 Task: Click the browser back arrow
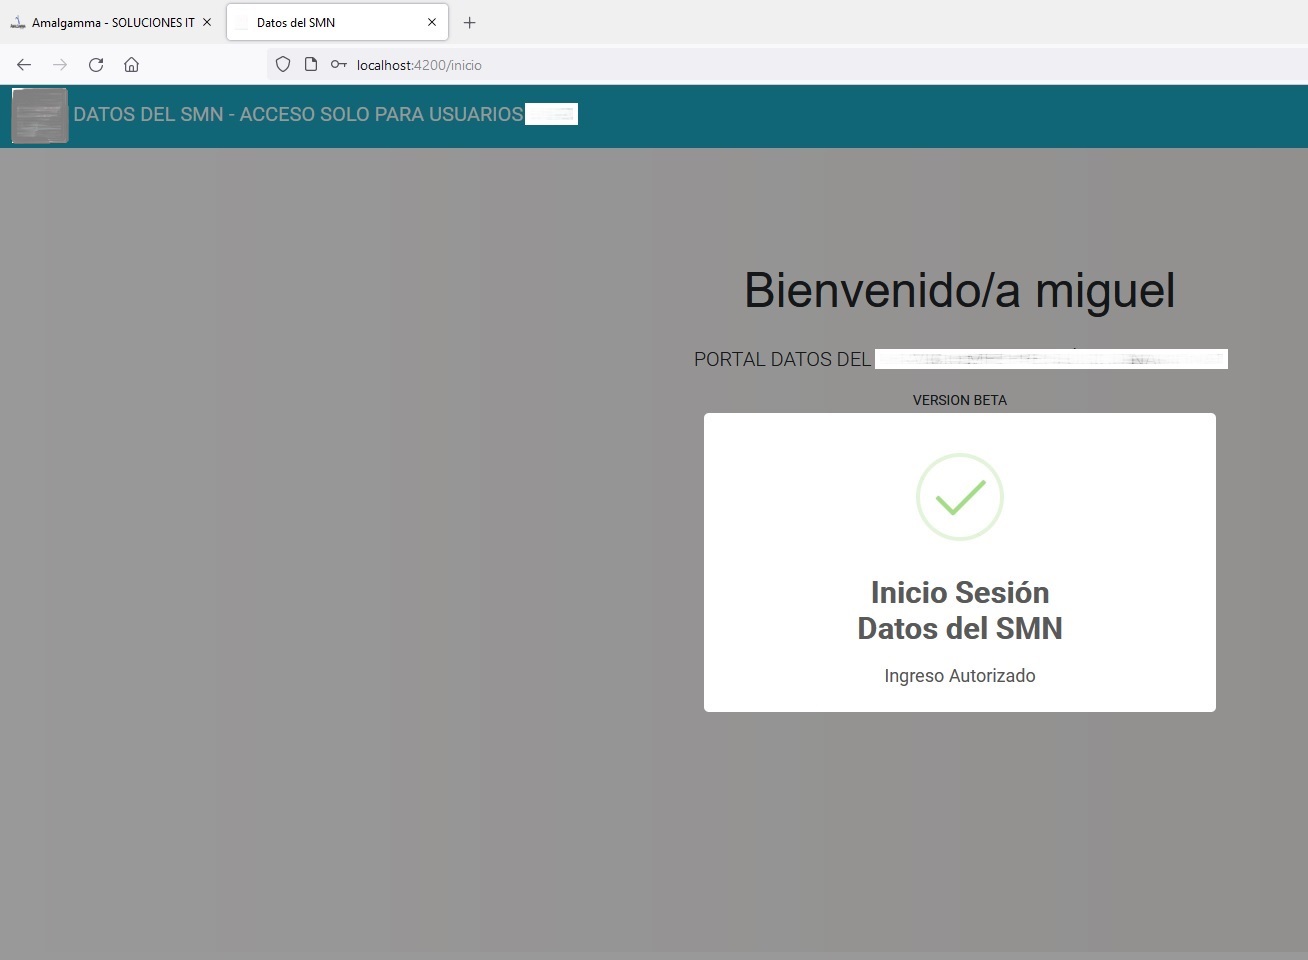pos(24,65)
